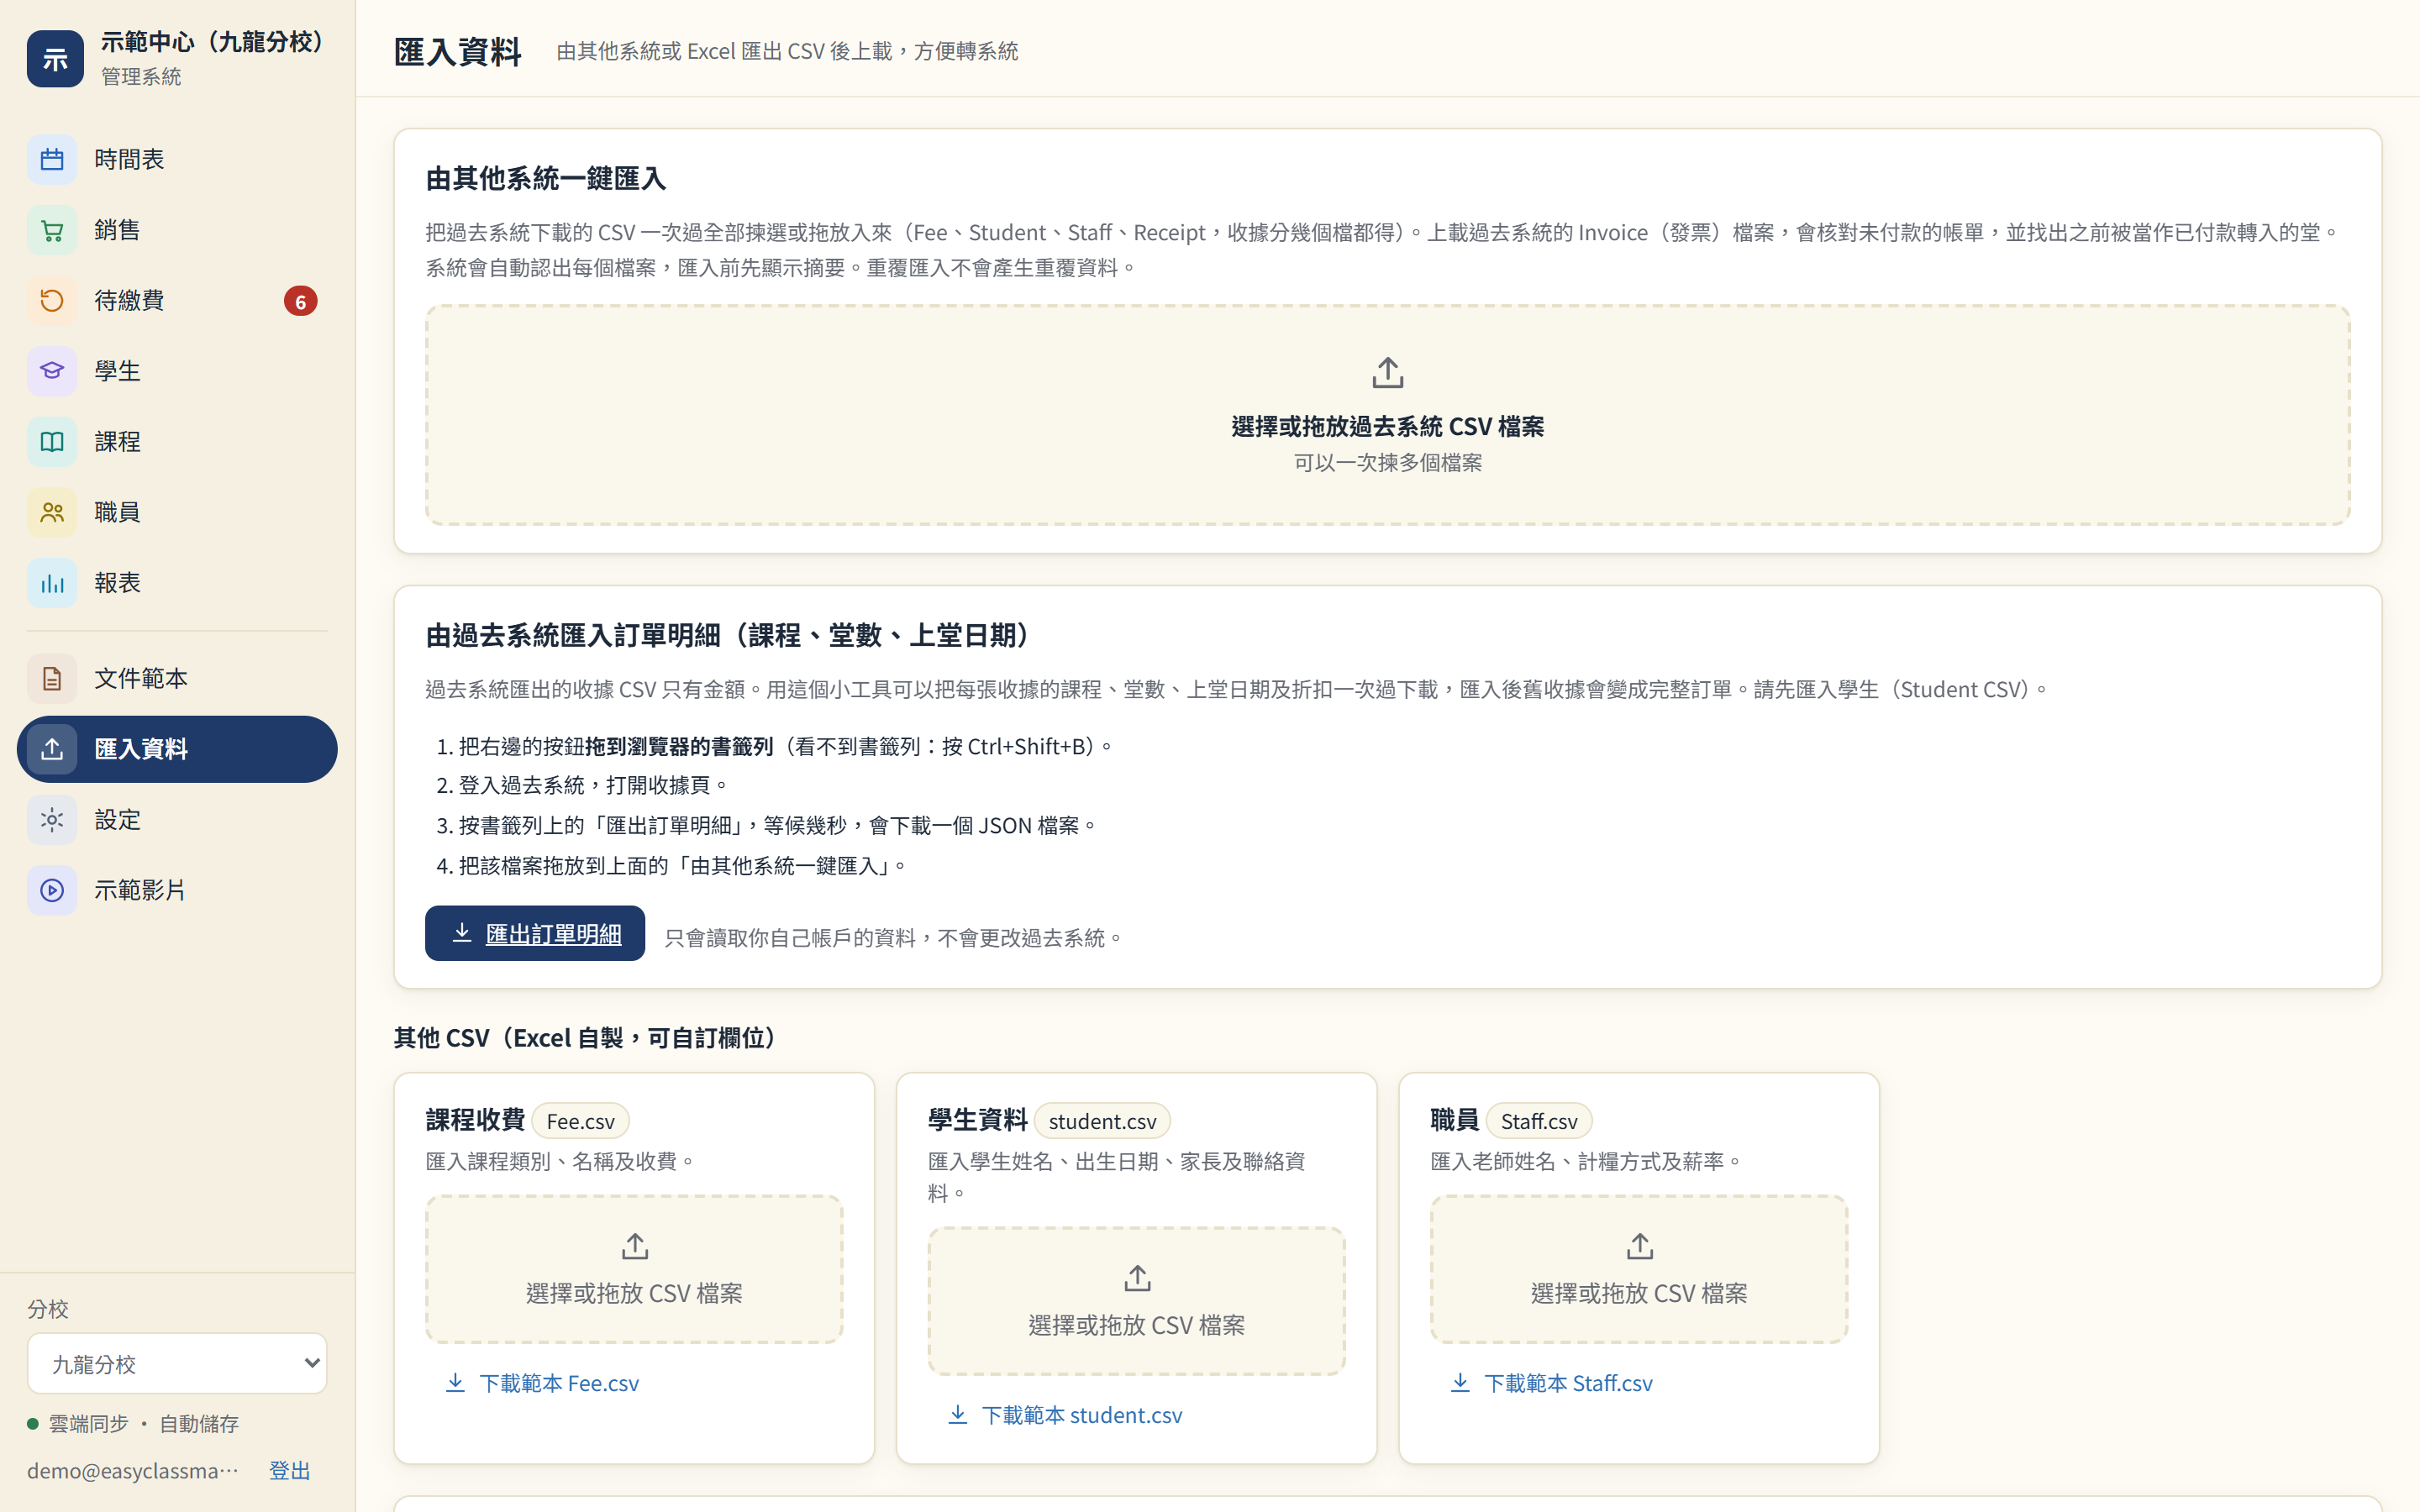Screen dimensions: 2420x1512
Task: Open the 時間表 calendar icon
Action: 52,160
